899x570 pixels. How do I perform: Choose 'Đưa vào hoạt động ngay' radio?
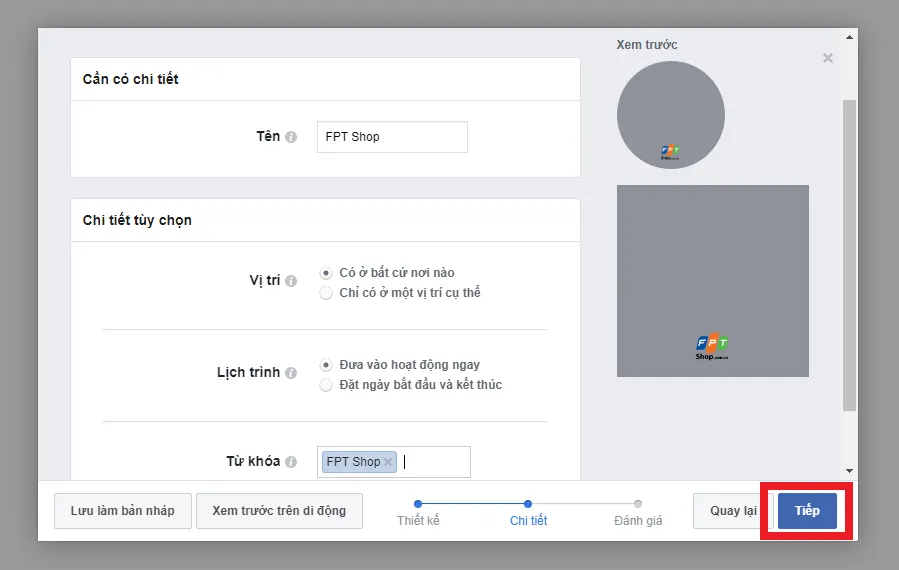(326, 365)
